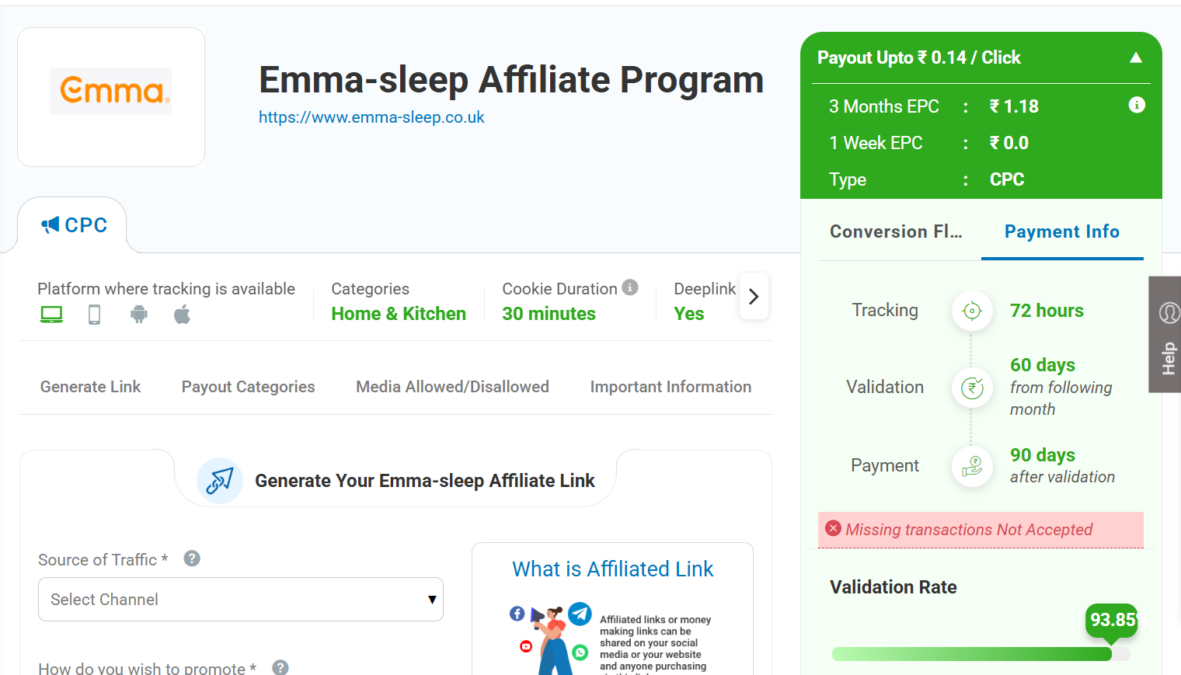Image resolution: width=1181 pixels, height=675 pixels.
Task: Open the Help side tab
Action: (x=1166, y=334)
